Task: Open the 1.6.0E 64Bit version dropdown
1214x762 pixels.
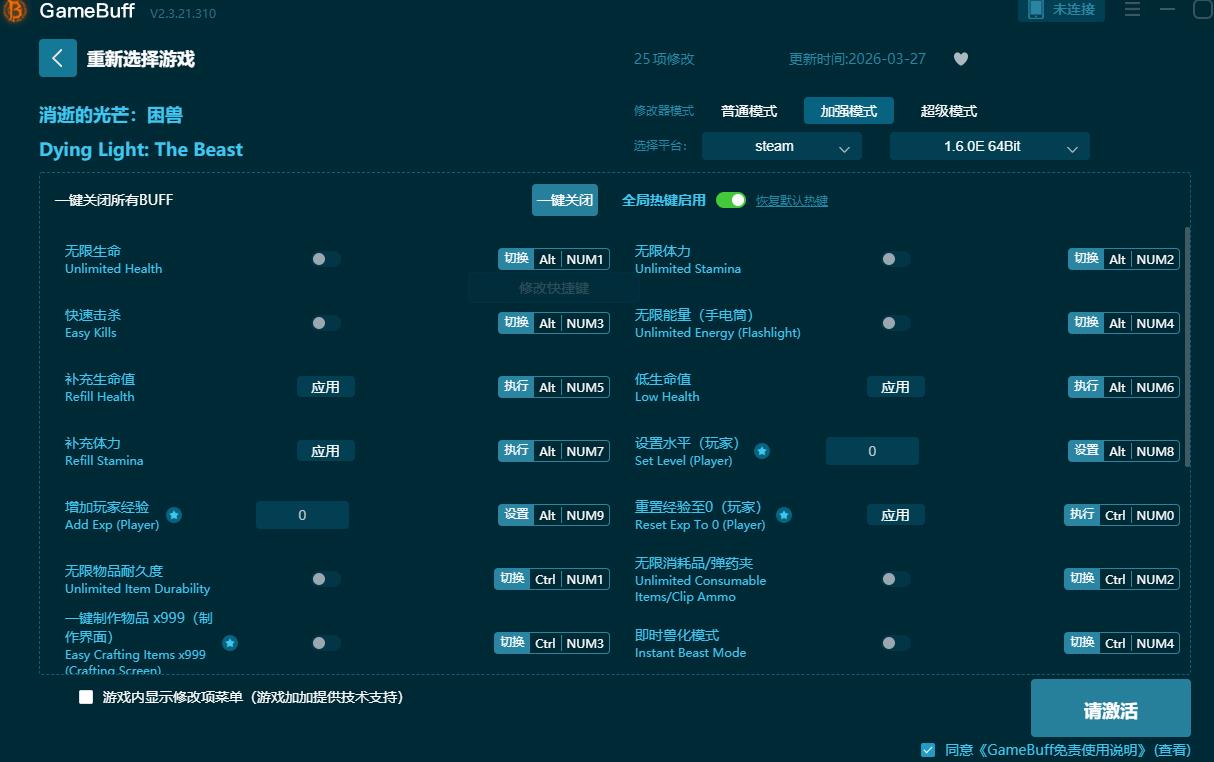Action: click(989, 146)
